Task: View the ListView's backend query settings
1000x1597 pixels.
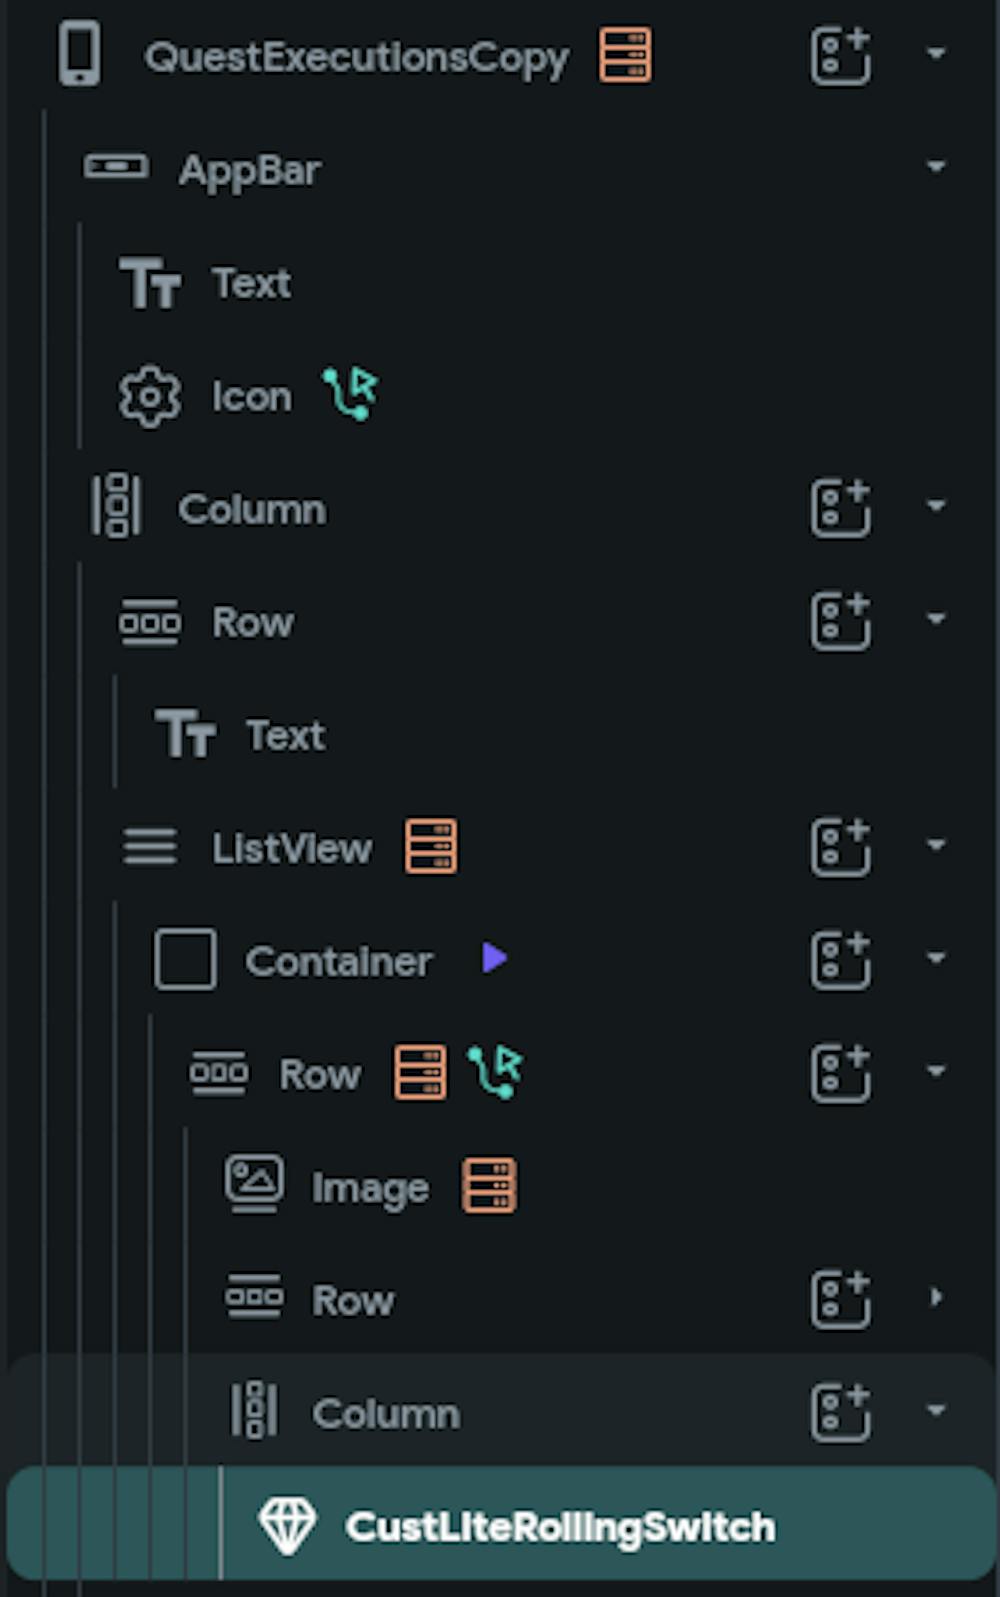Action: 431,847
